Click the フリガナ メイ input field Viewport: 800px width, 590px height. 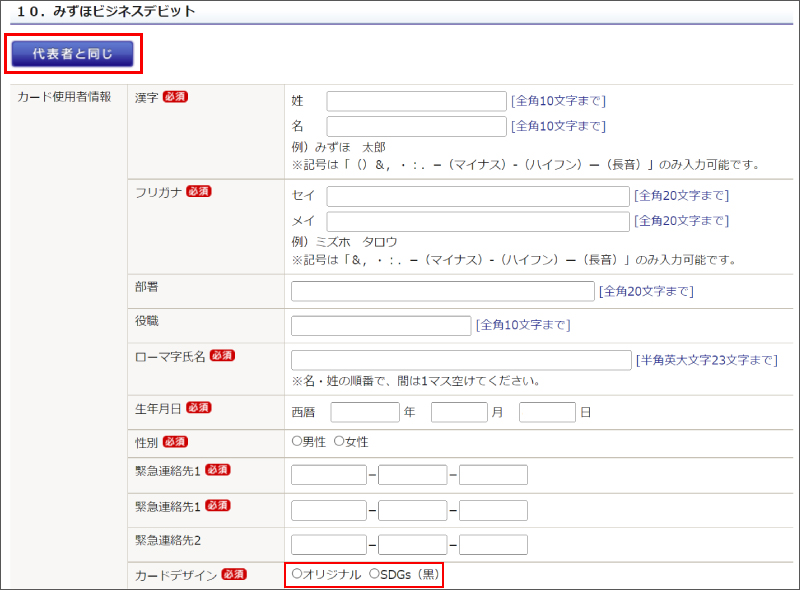click(478, 221)
